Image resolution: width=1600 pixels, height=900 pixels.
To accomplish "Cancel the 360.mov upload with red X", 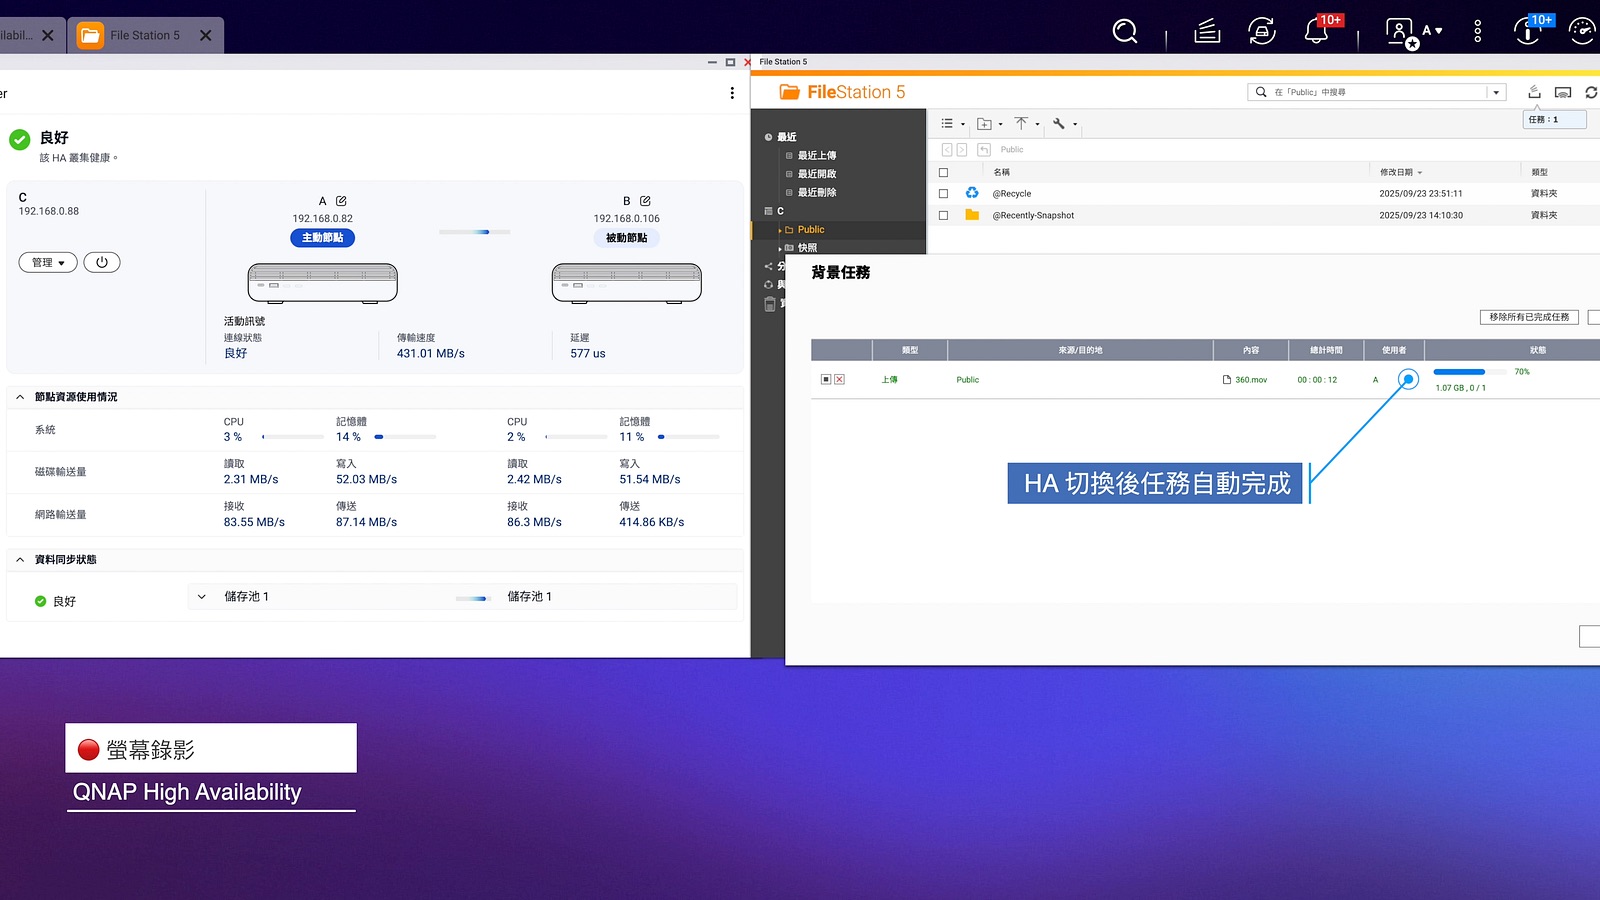I will (839, 380).
